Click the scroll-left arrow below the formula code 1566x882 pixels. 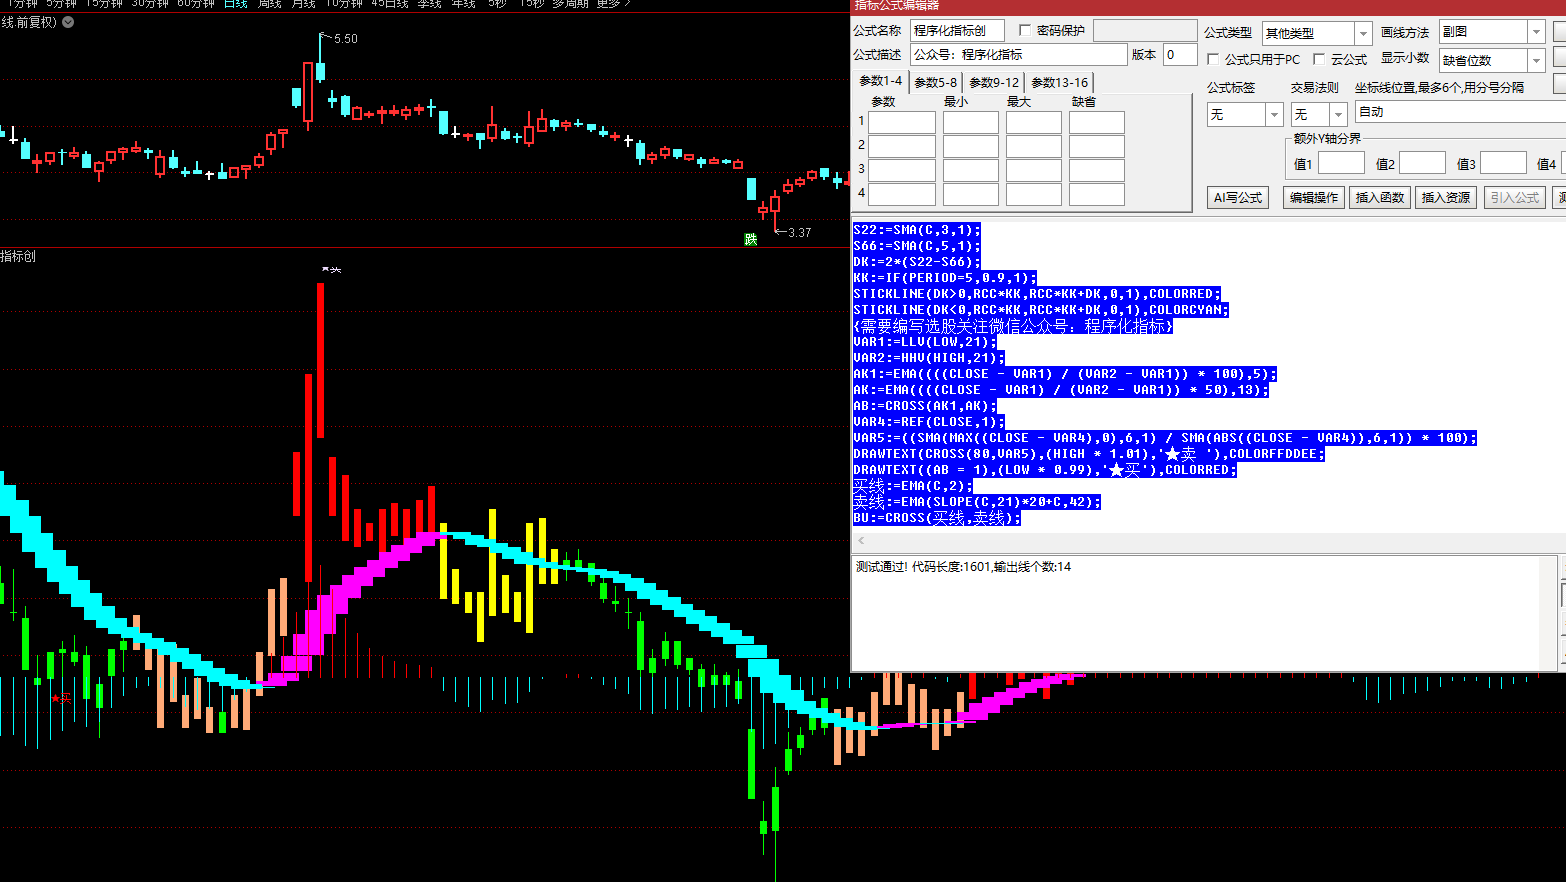861,541
